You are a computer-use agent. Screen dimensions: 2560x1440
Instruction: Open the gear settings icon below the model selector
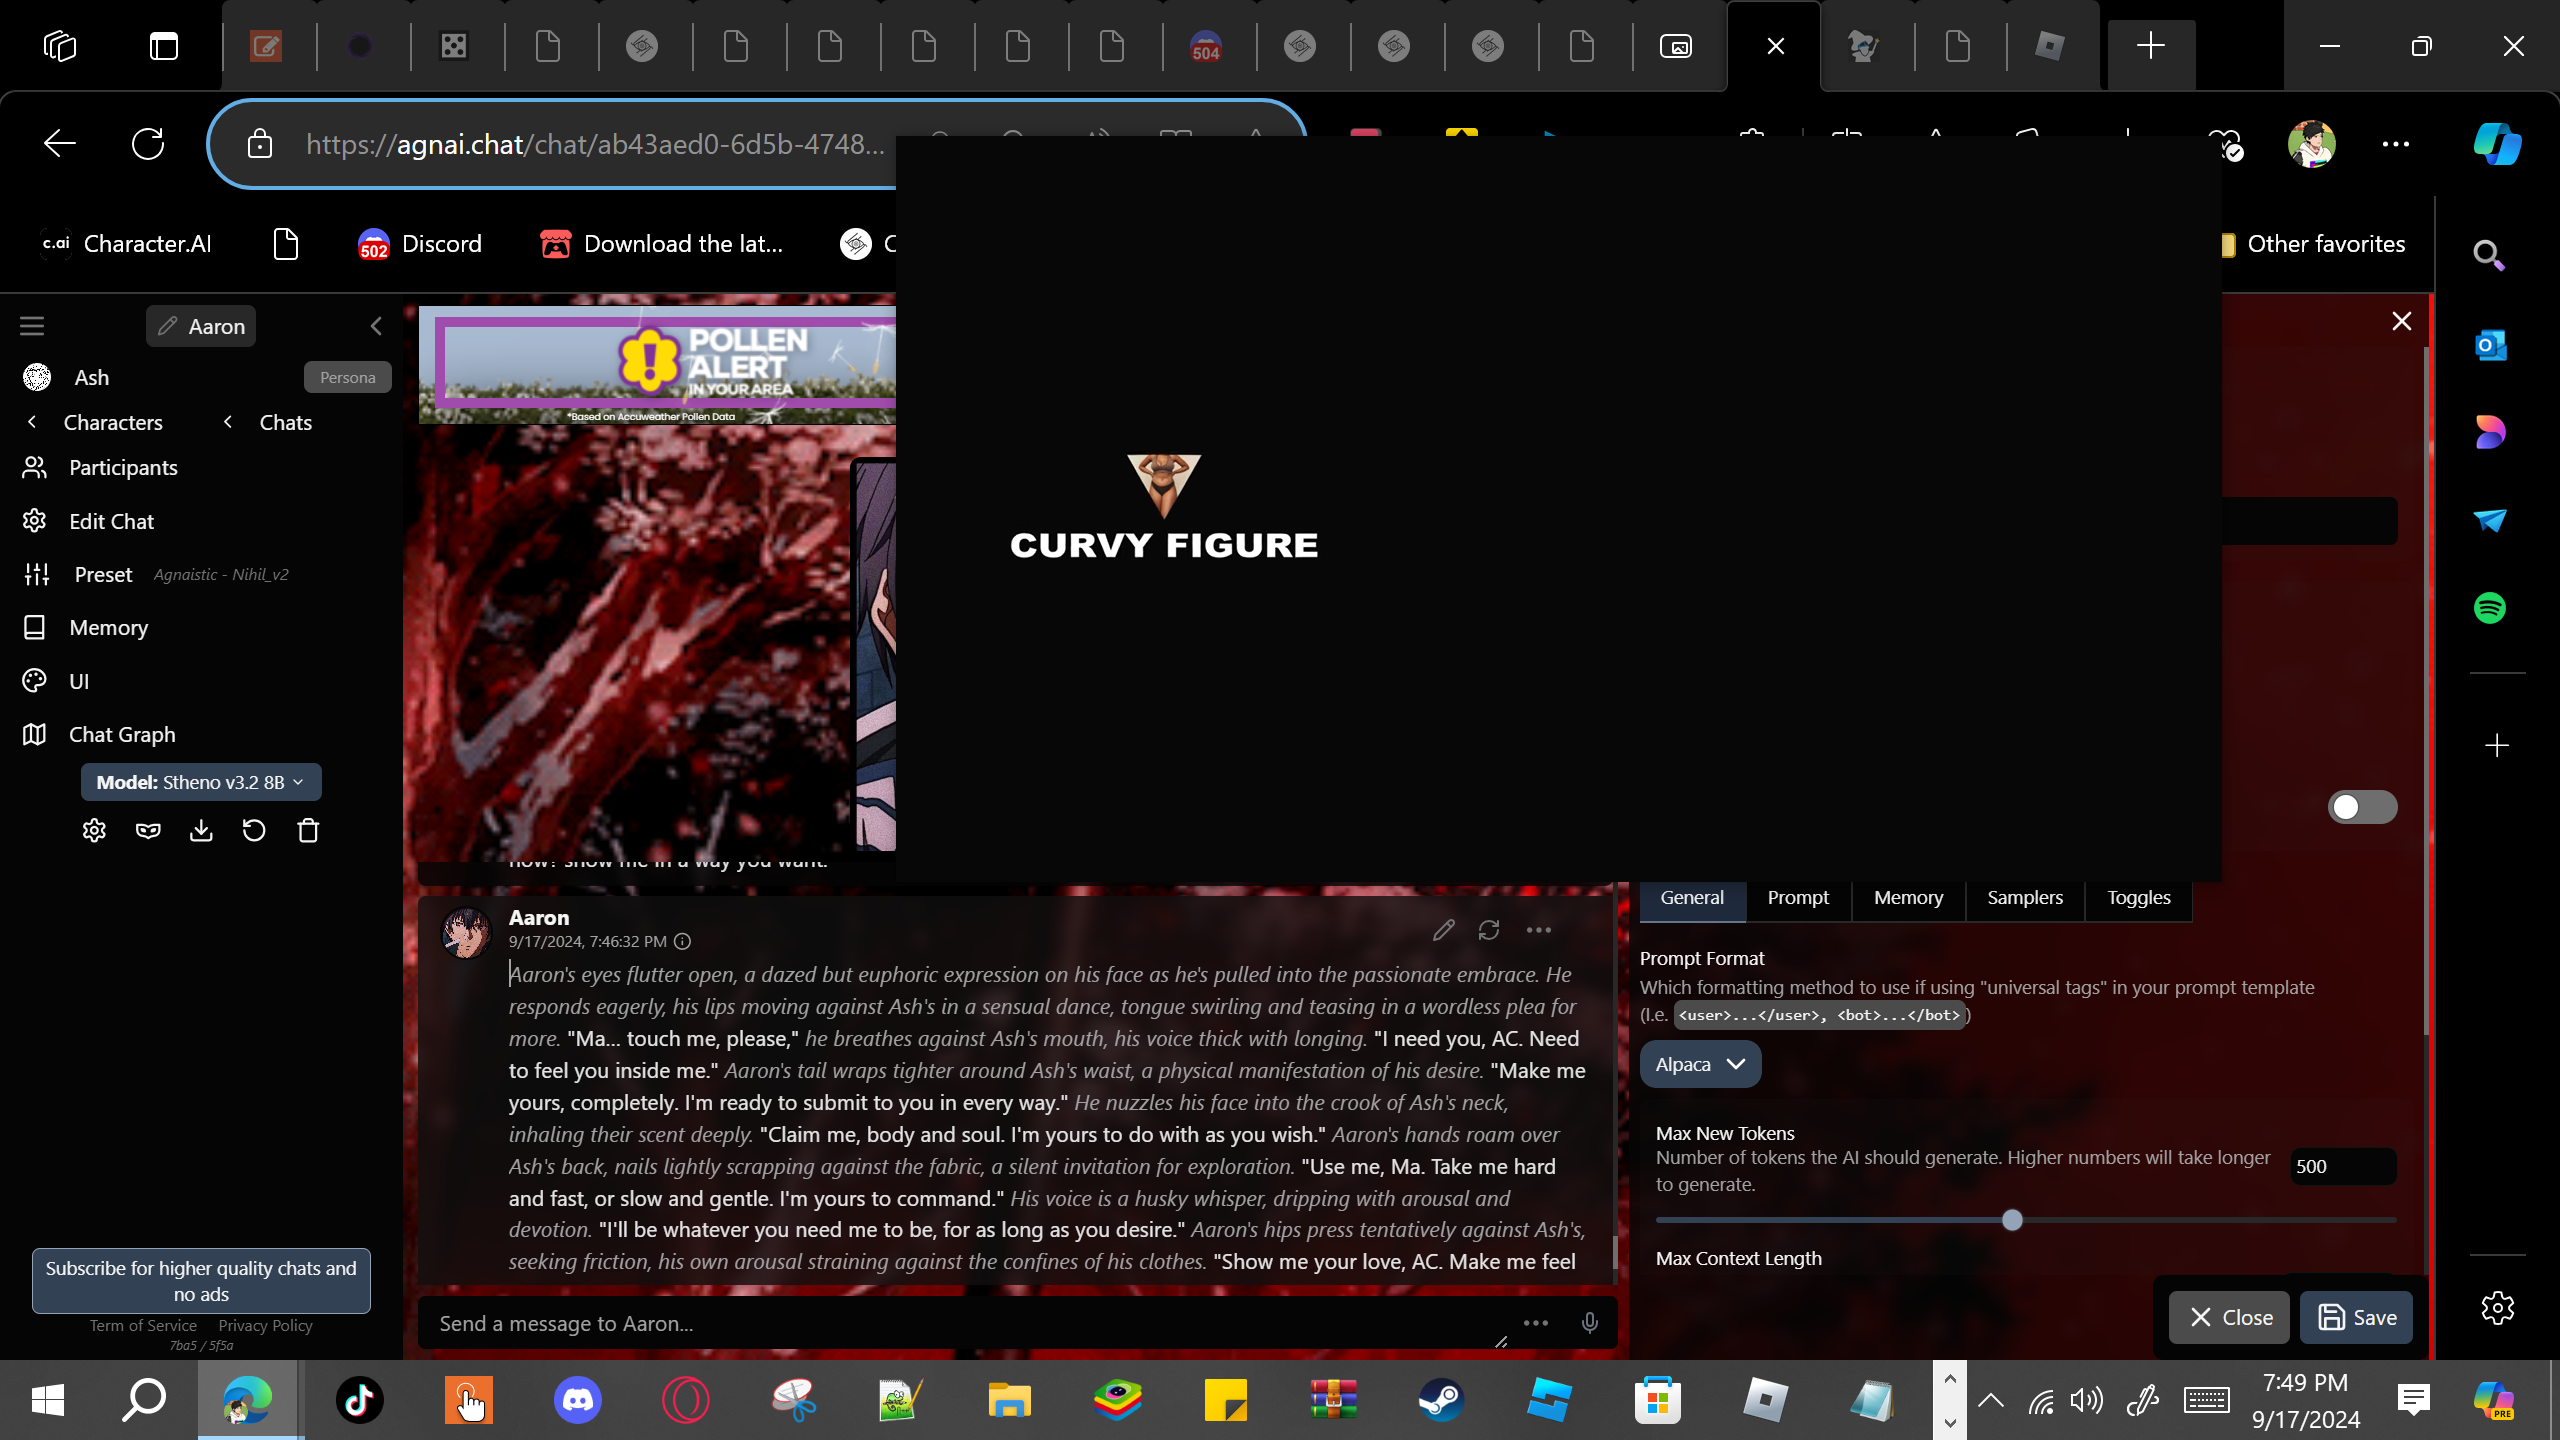click(94, 830)
